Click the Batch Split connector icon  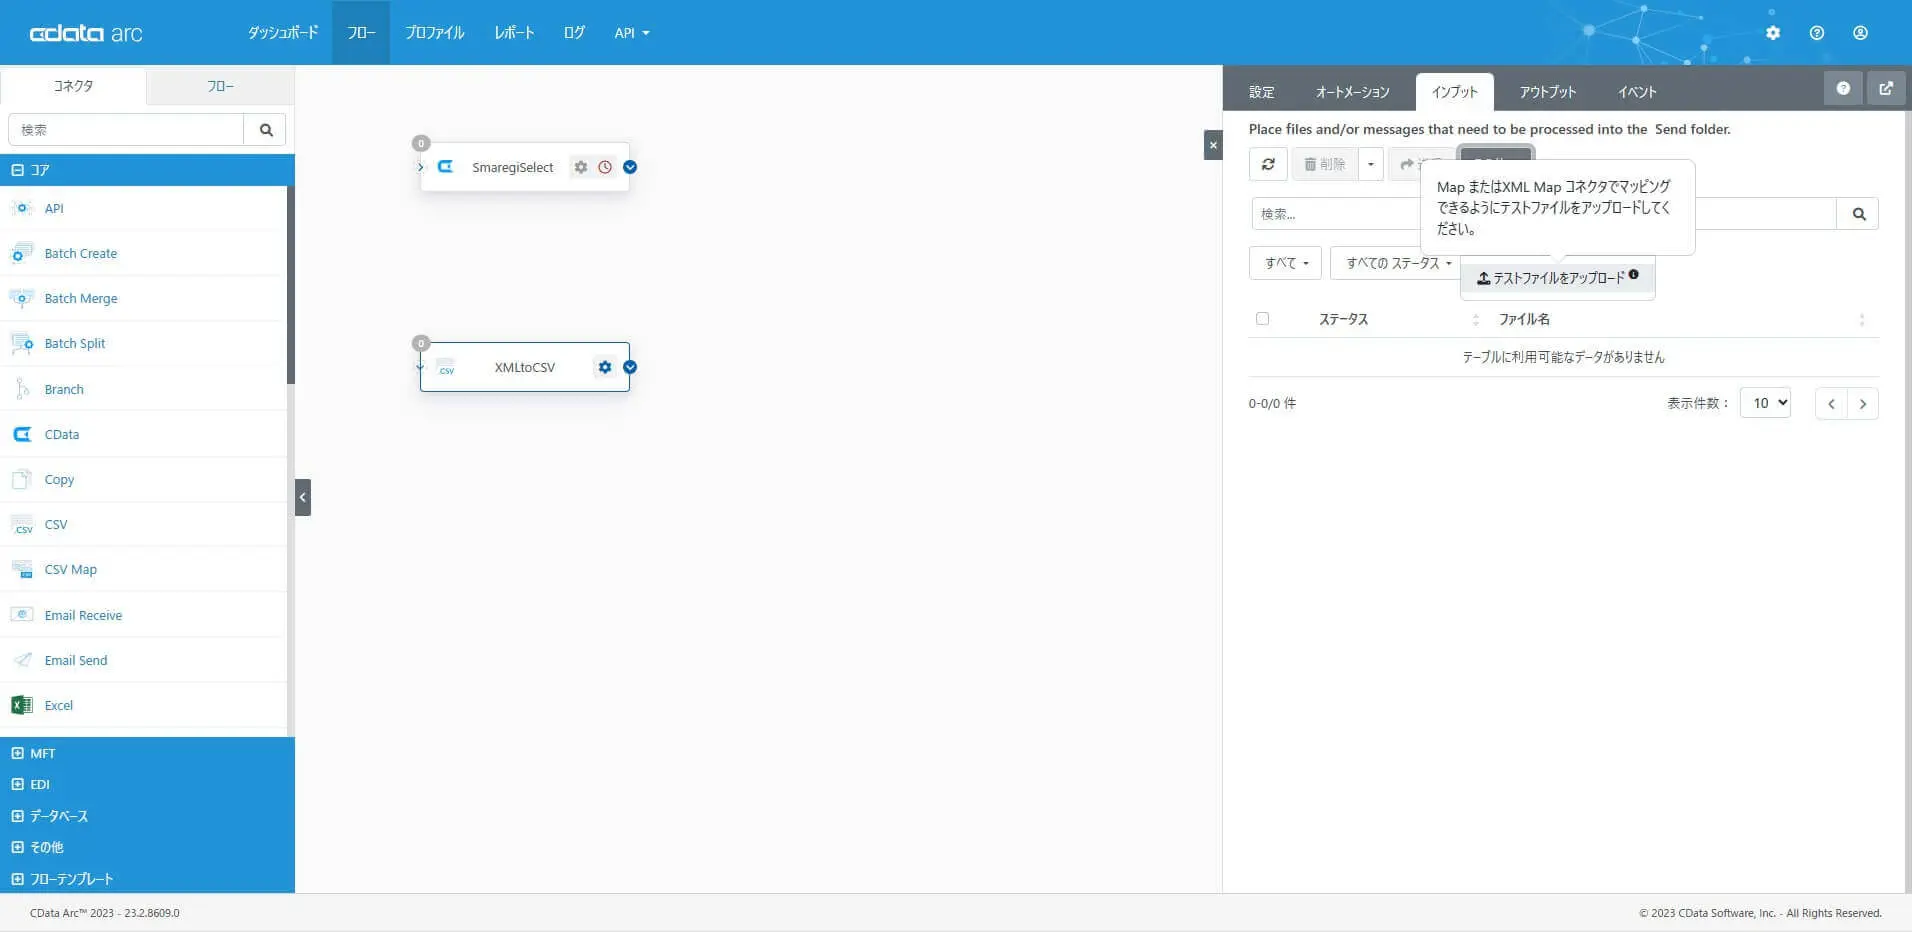coord(22,343)
